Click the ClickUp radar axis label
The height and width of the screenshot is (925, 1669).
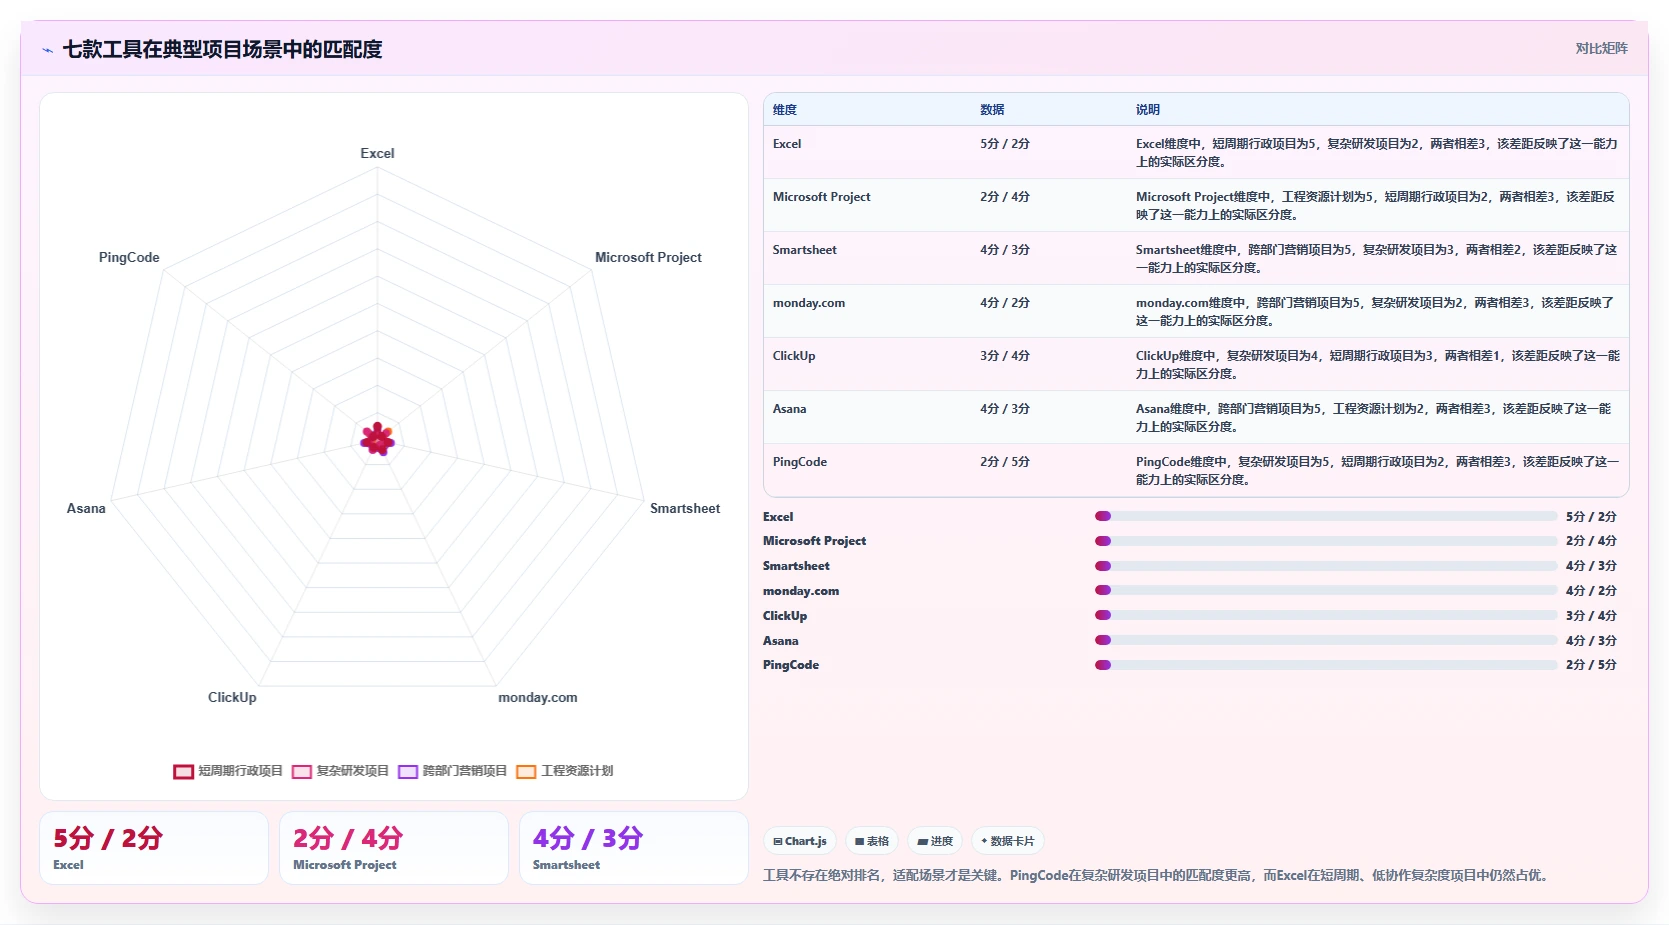232,697
